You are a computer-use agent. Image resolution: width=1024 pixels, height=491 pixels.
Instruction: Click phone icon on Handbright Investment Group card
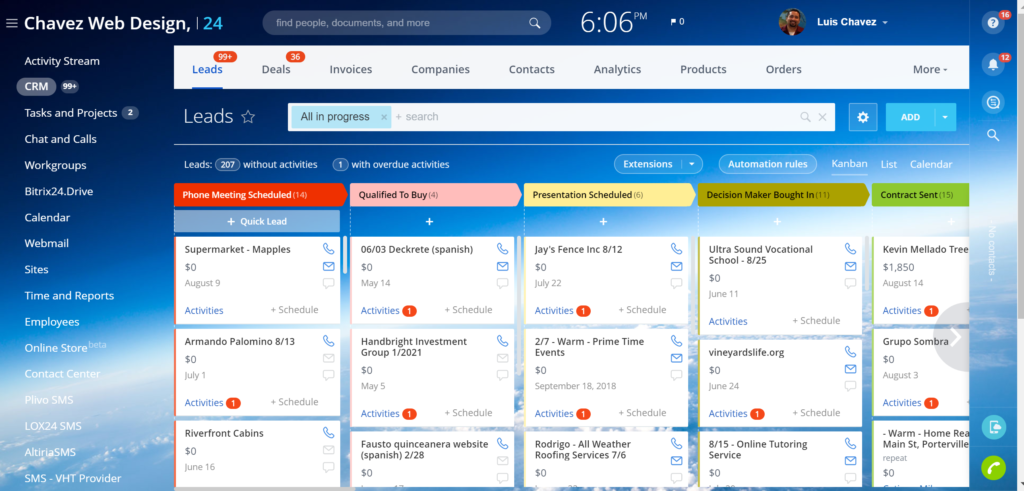pos(502,341)
